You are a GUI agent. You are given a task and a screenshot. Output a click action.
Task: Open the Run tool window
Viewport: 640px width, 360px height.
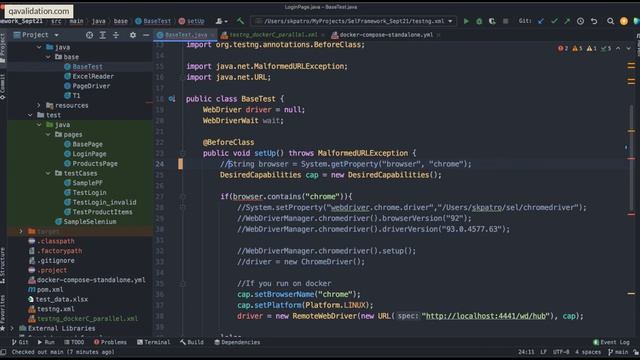pyautogui.click(x=46, y=342)
